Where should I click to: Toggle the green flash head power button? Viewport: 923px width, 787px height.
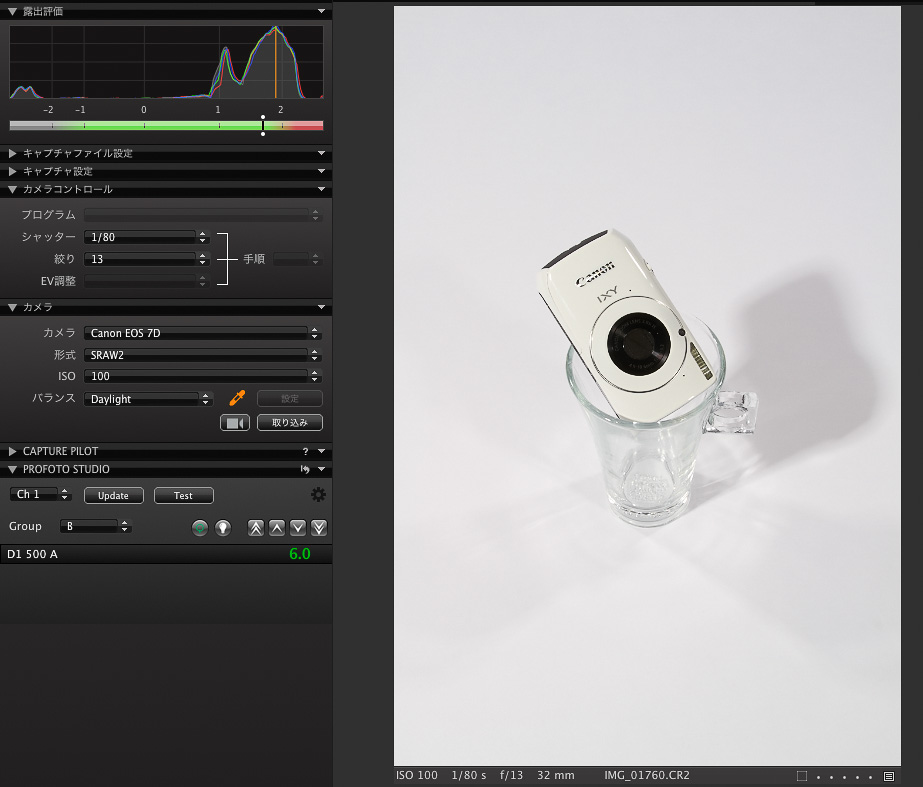200,528
